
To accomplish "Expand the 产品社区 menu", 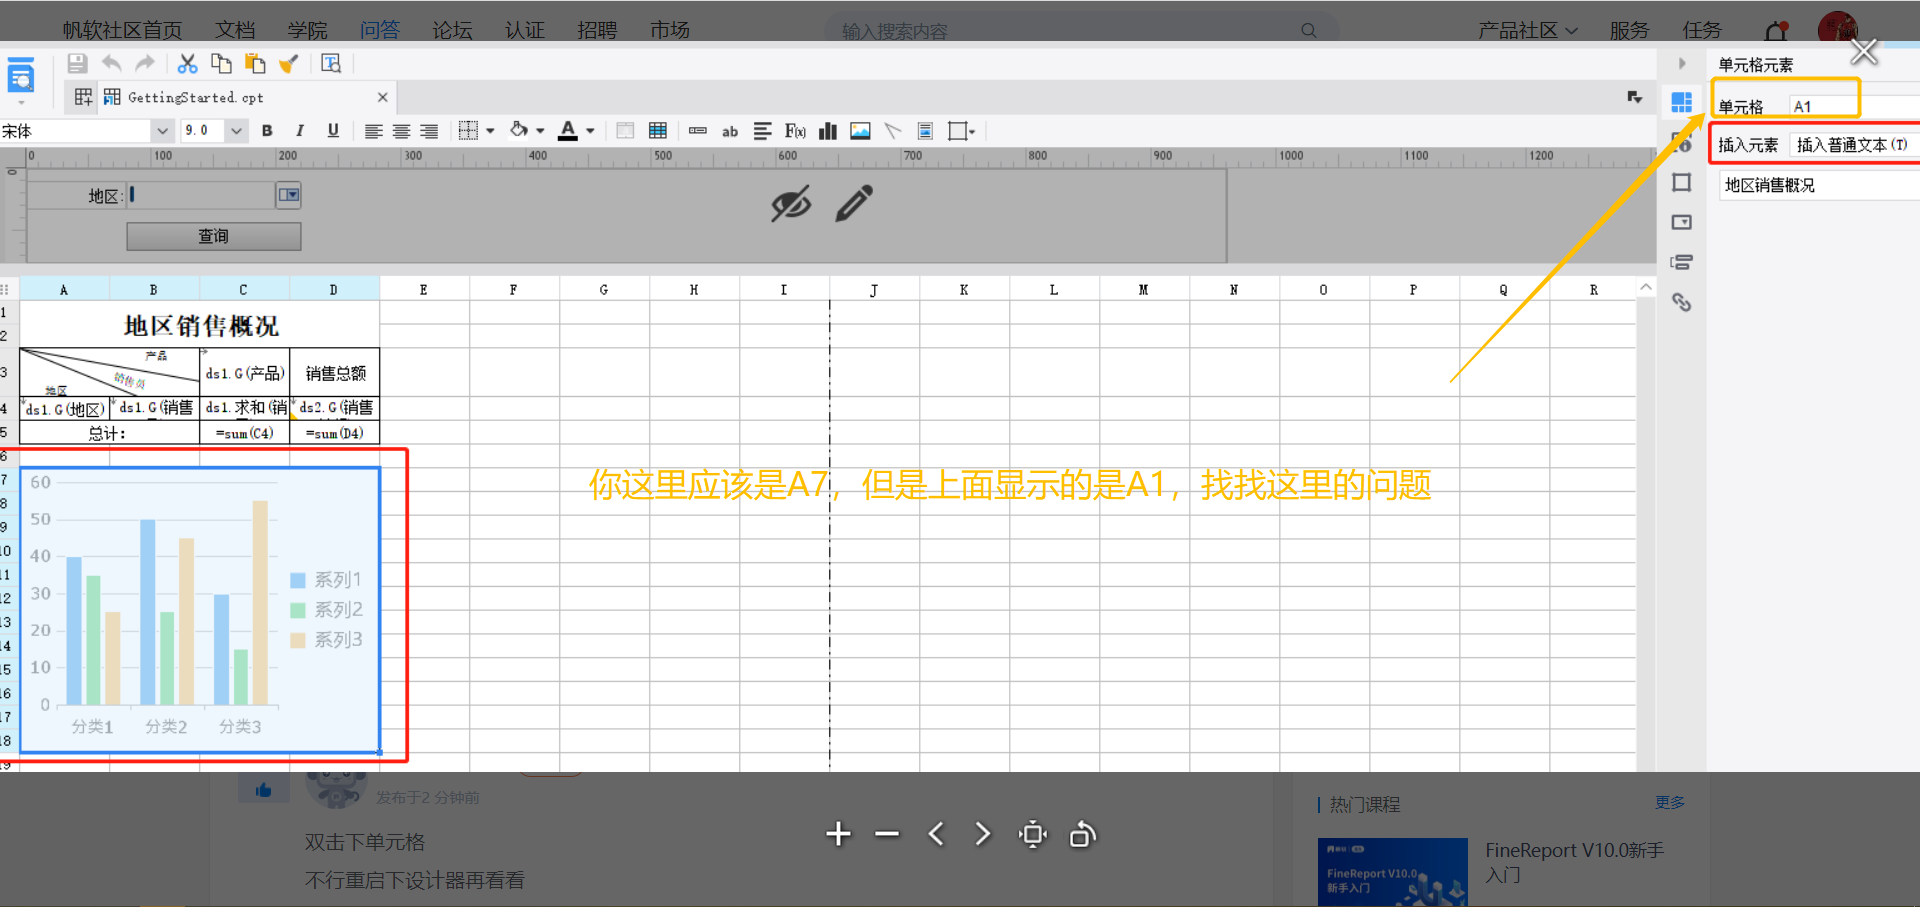I will click(x=1527, y=31).
